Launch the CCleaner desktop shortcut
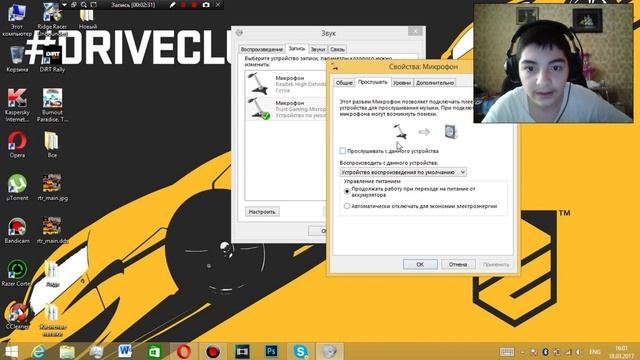The height and width of the screenshot is (360, 640). coord(17,316)
